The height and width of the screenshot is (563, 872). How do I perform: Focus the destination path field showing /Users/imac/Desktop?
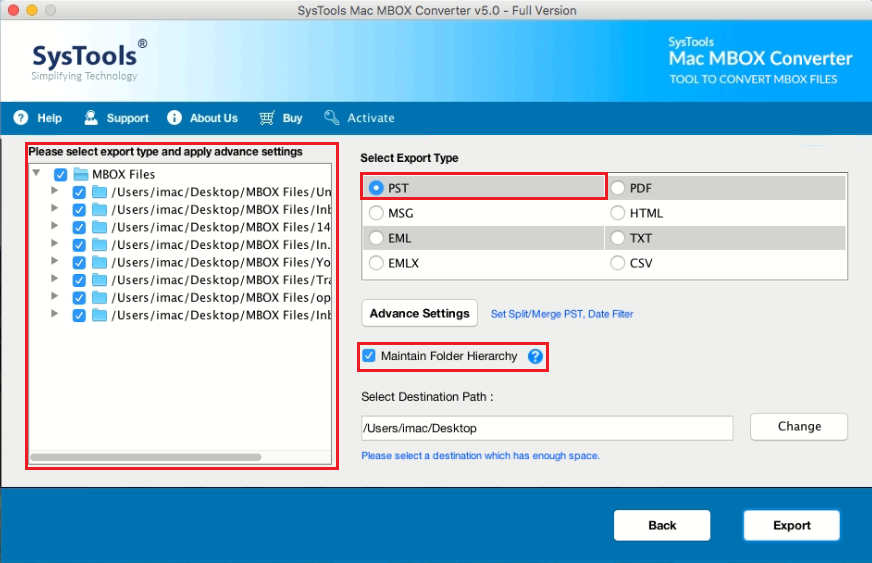tap(547, 428)
